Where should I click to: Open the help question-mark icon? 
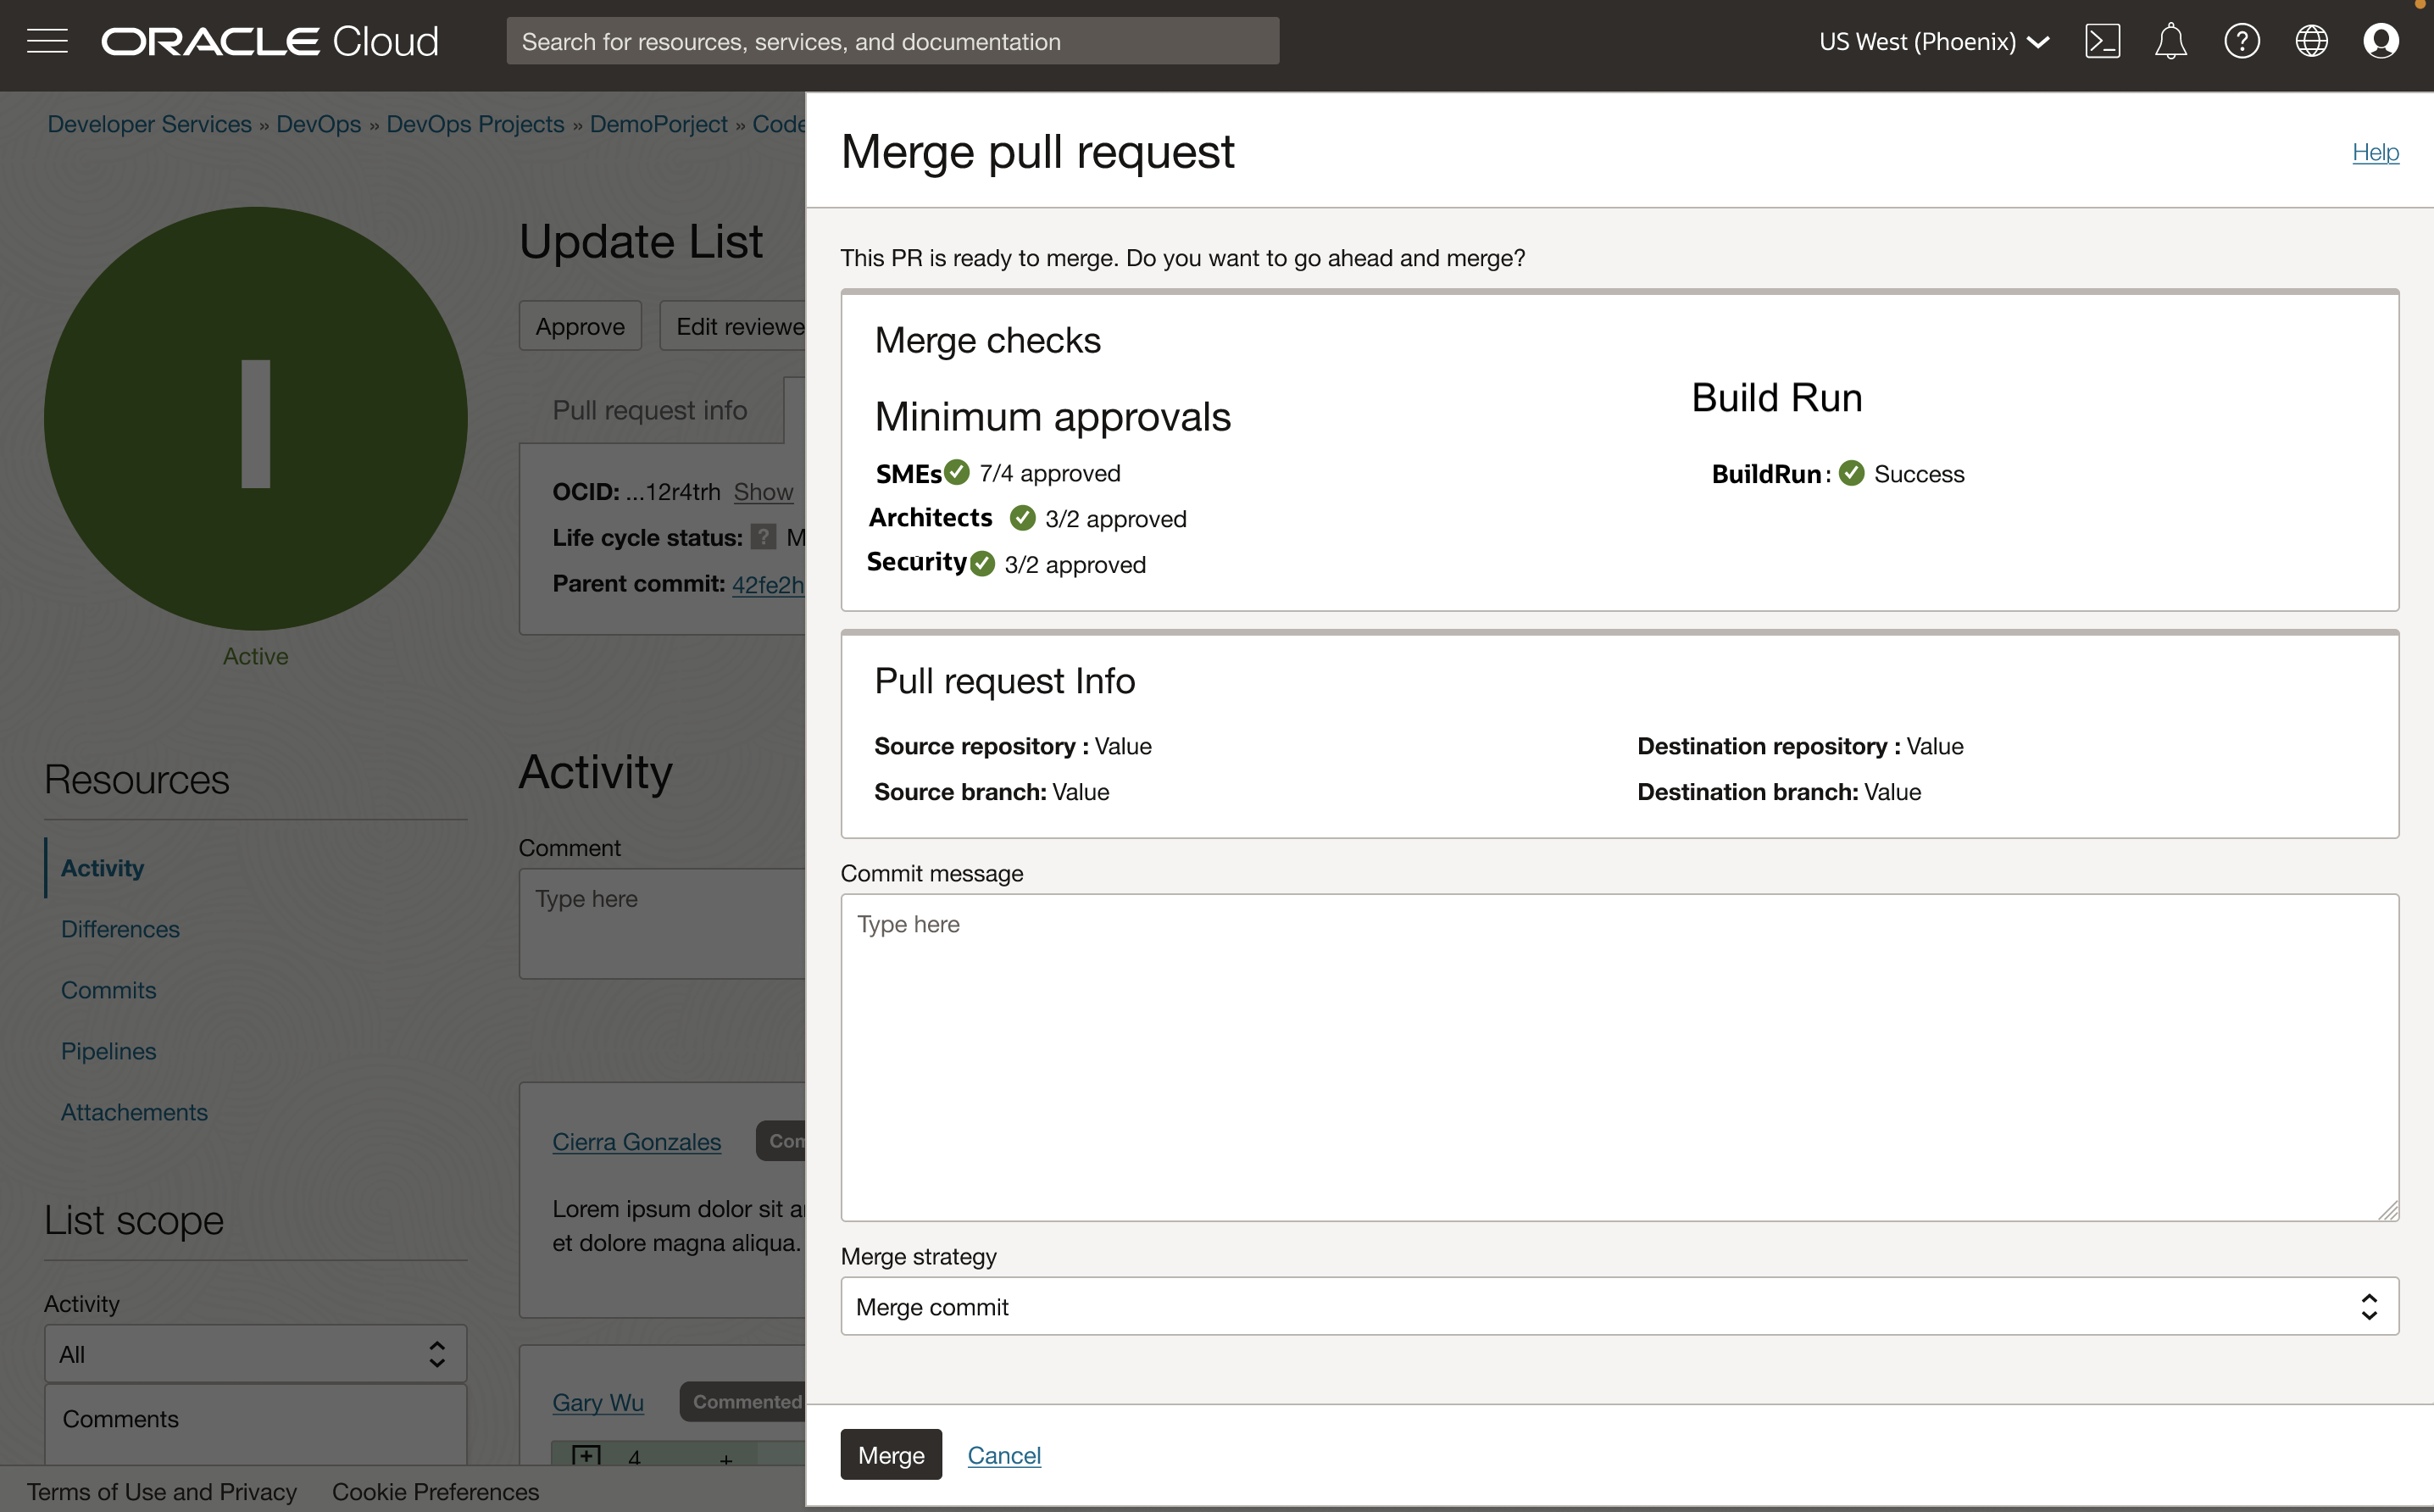click(x=2242, y=40)
